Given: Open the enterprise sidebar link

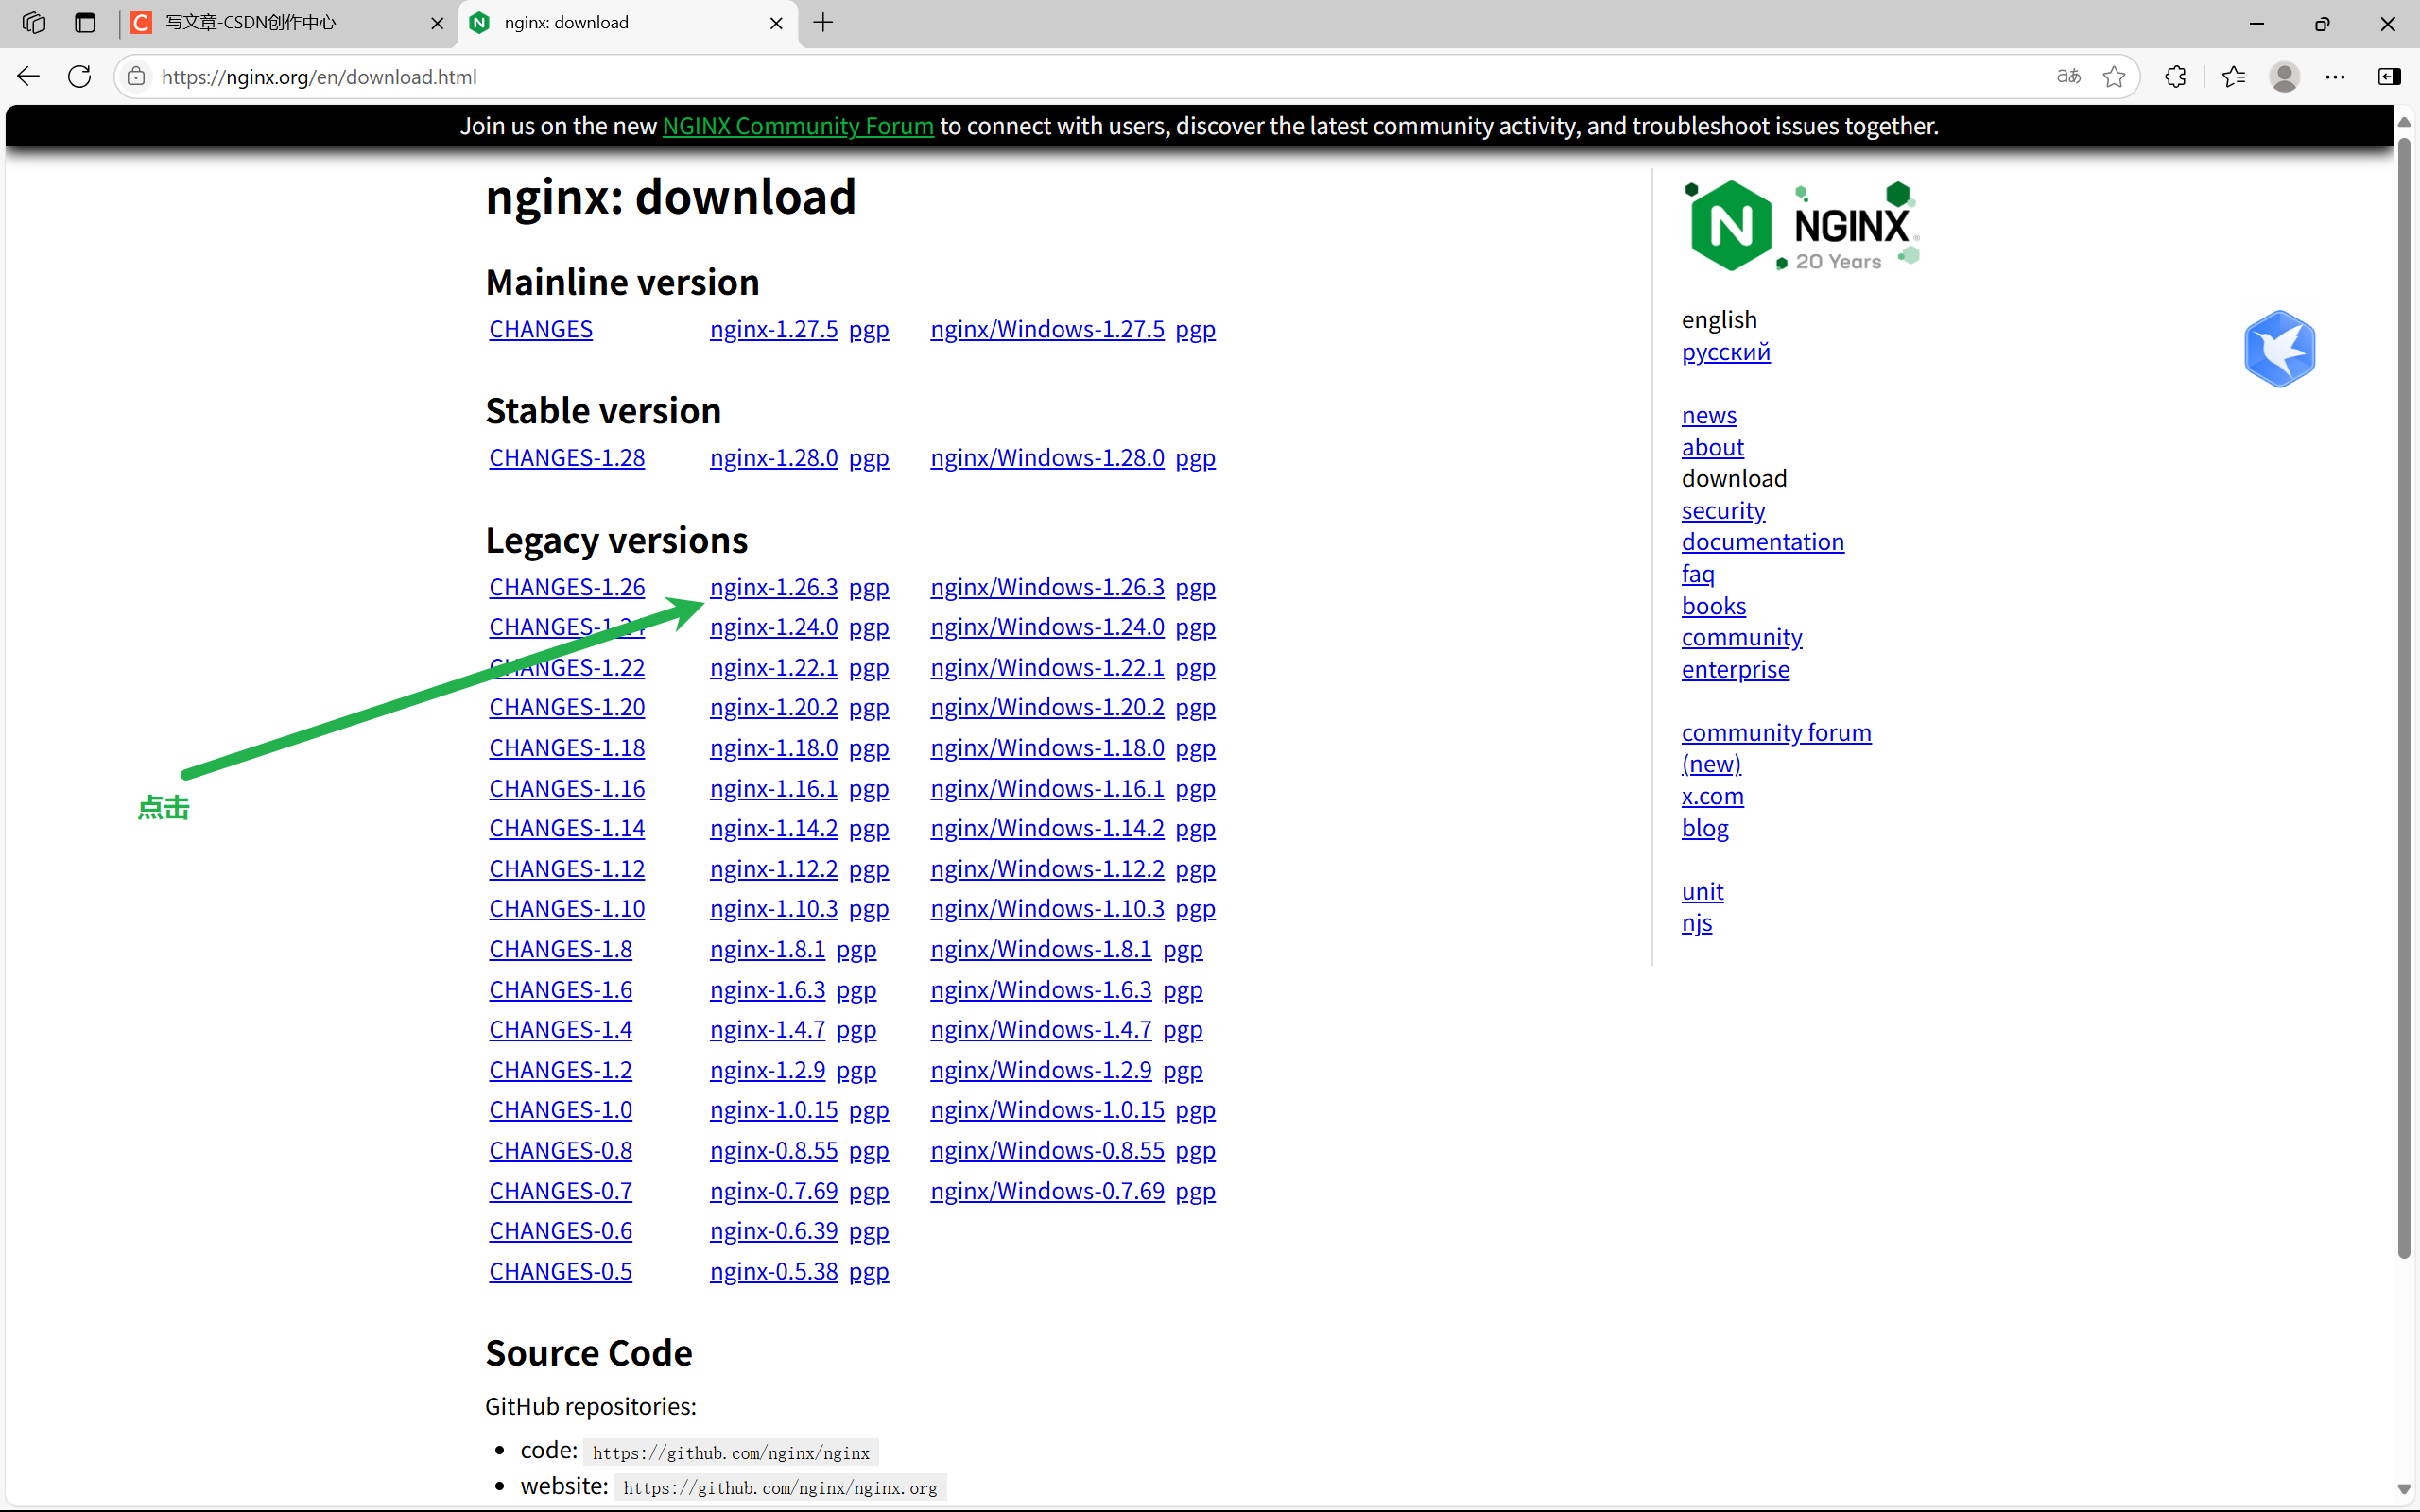Looking at the screenshot, I should coord(1736,670).
